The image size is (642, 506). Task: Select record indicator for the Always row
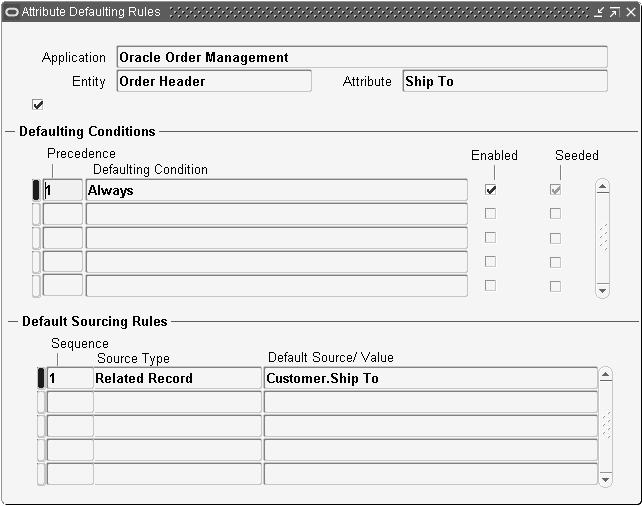(x=36, y=190)
